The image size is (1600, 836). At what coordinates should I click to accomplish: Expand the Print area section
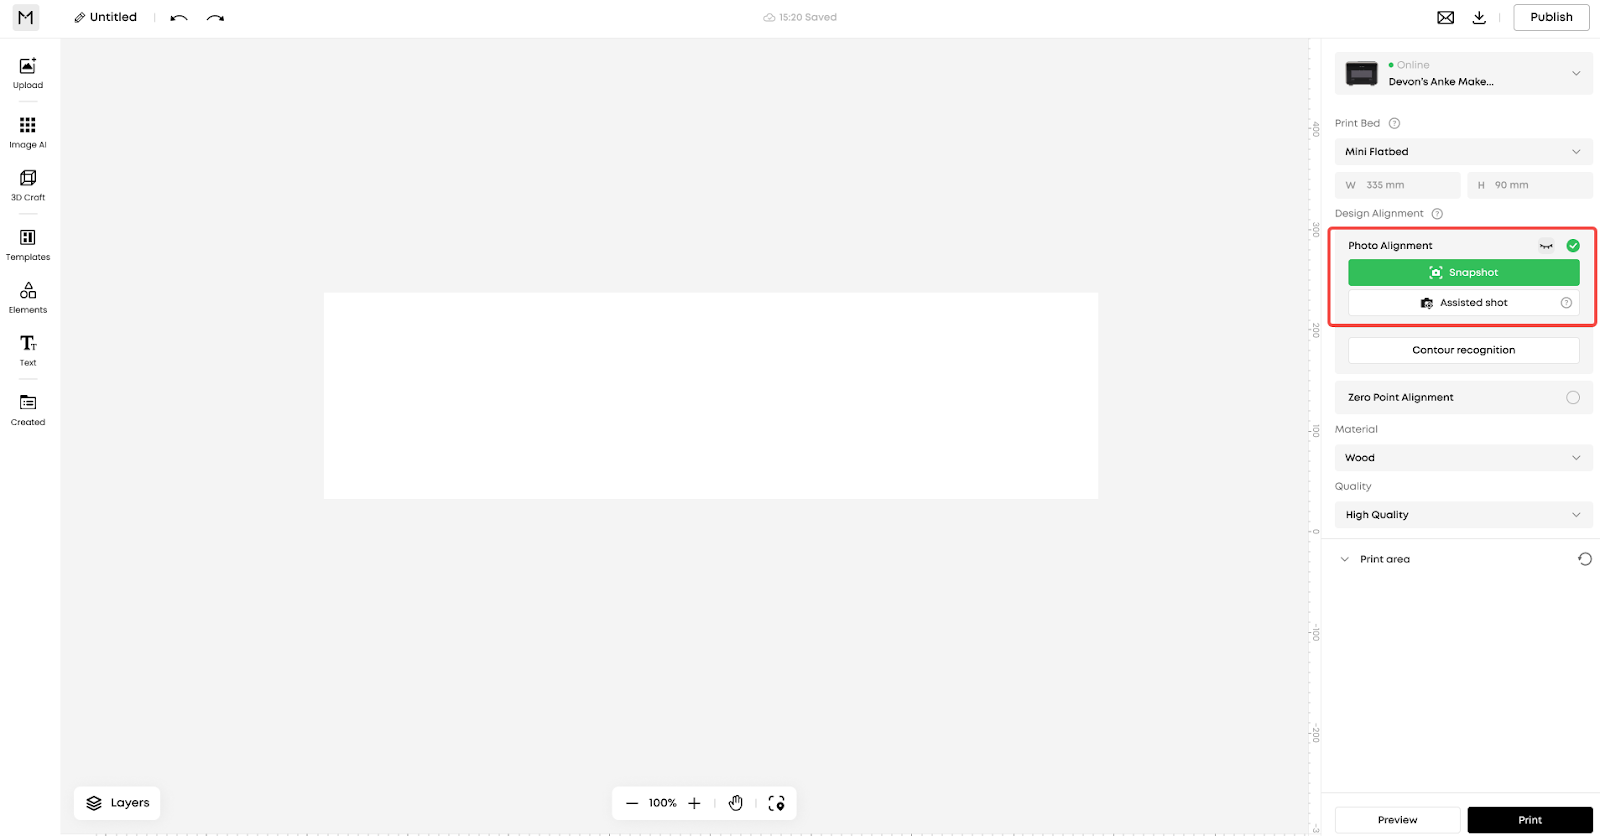coord(1345,559)
